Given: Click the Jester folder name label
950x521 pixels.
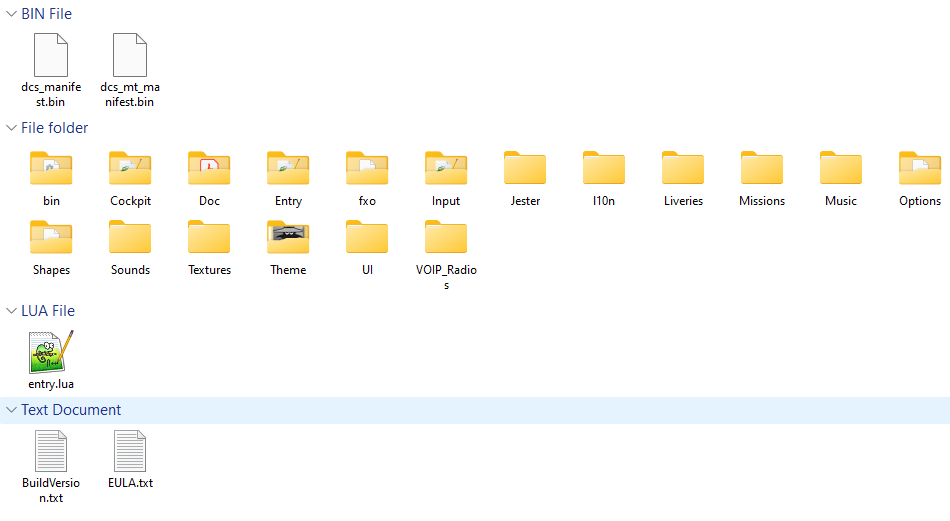Looking at the screenshot, I should coord(525,201).
